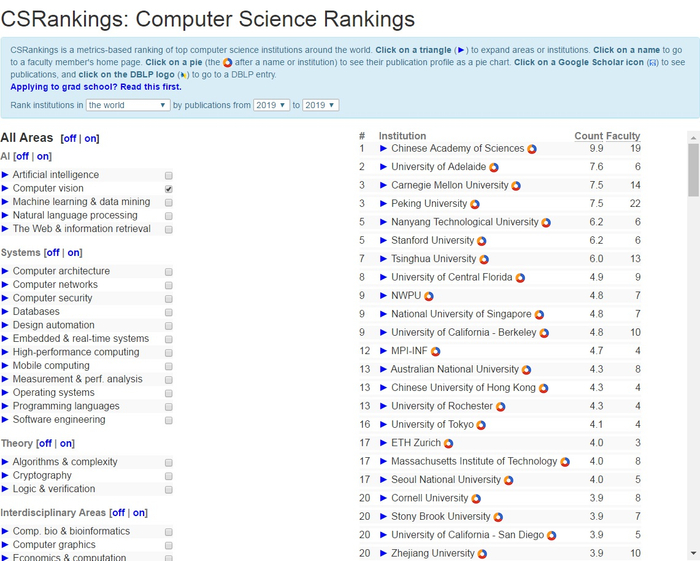The image size is (700, 561).
Task: View Tsinghua University pie chart
Action: pyautogui.click(x=484, y=259)
